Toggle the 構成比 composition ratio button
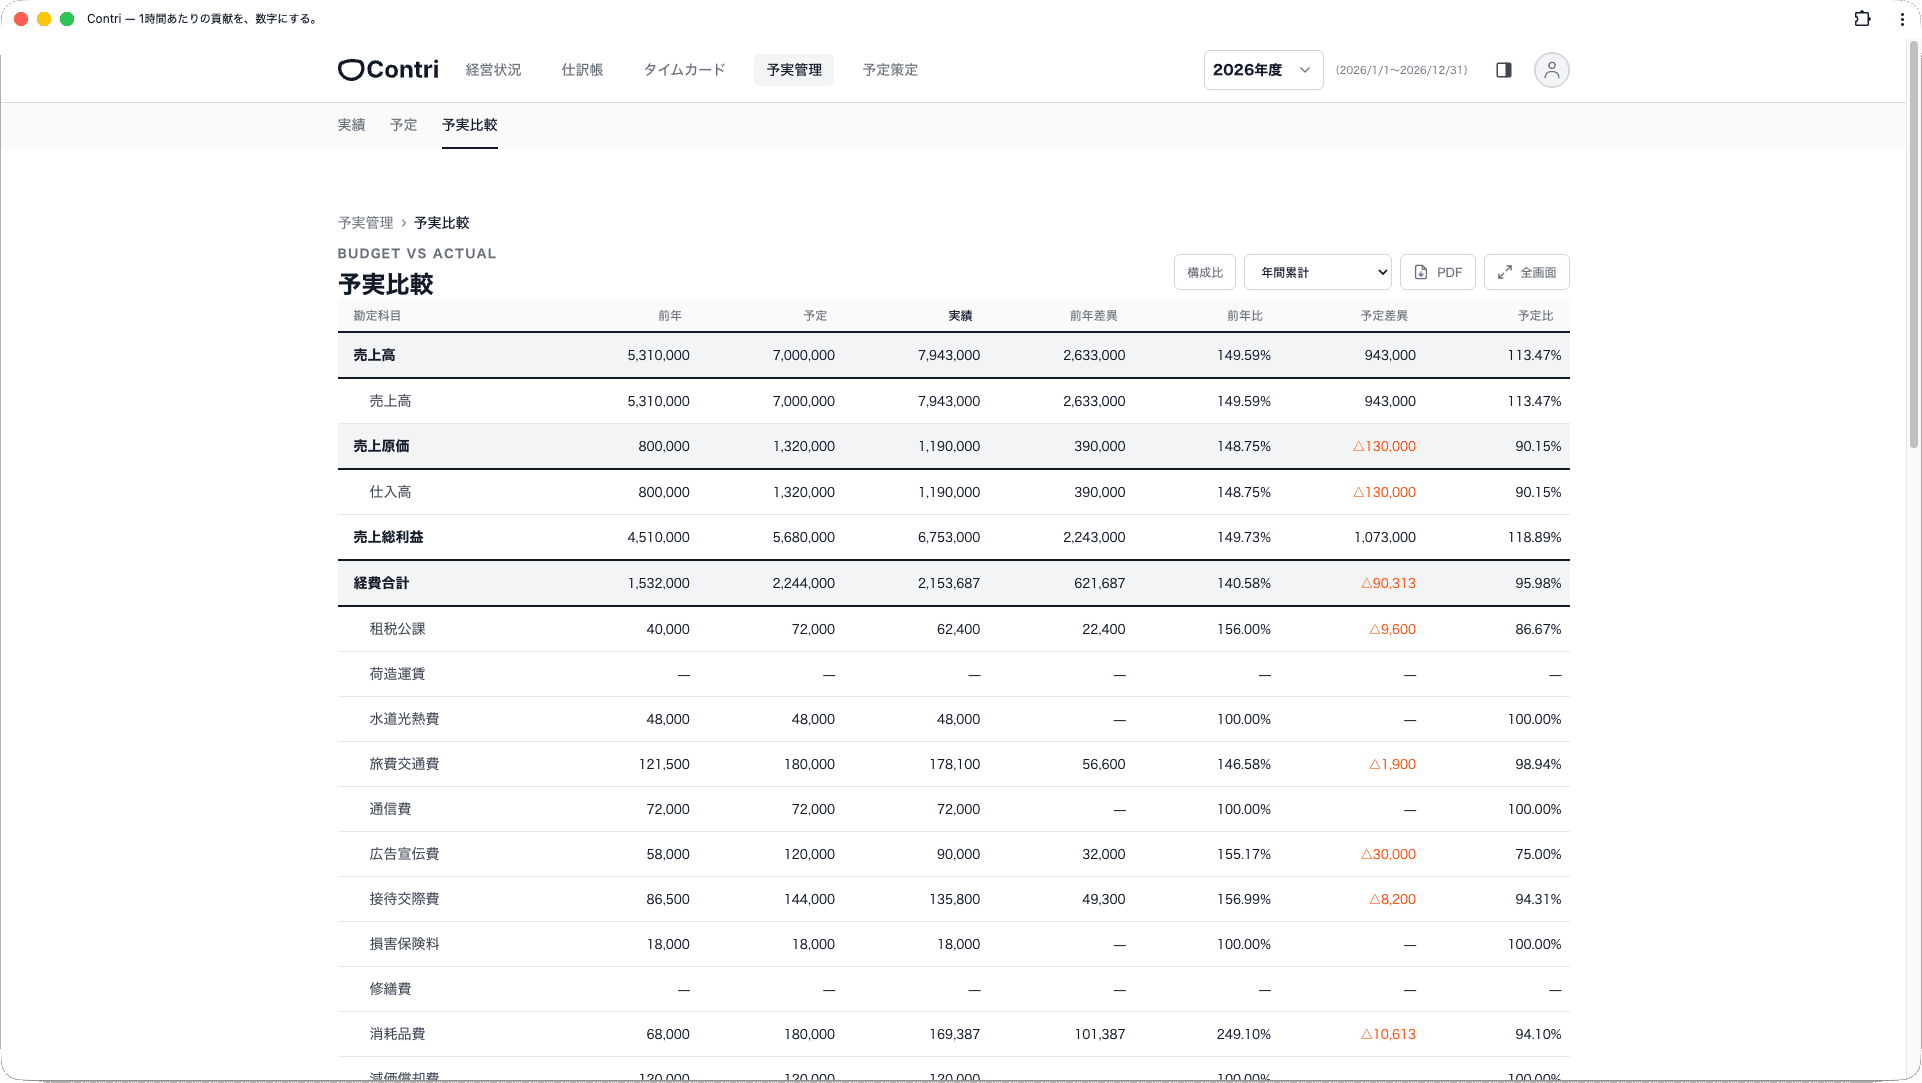This screenshot has height=1083, width=1922. tap(1204, 272)
